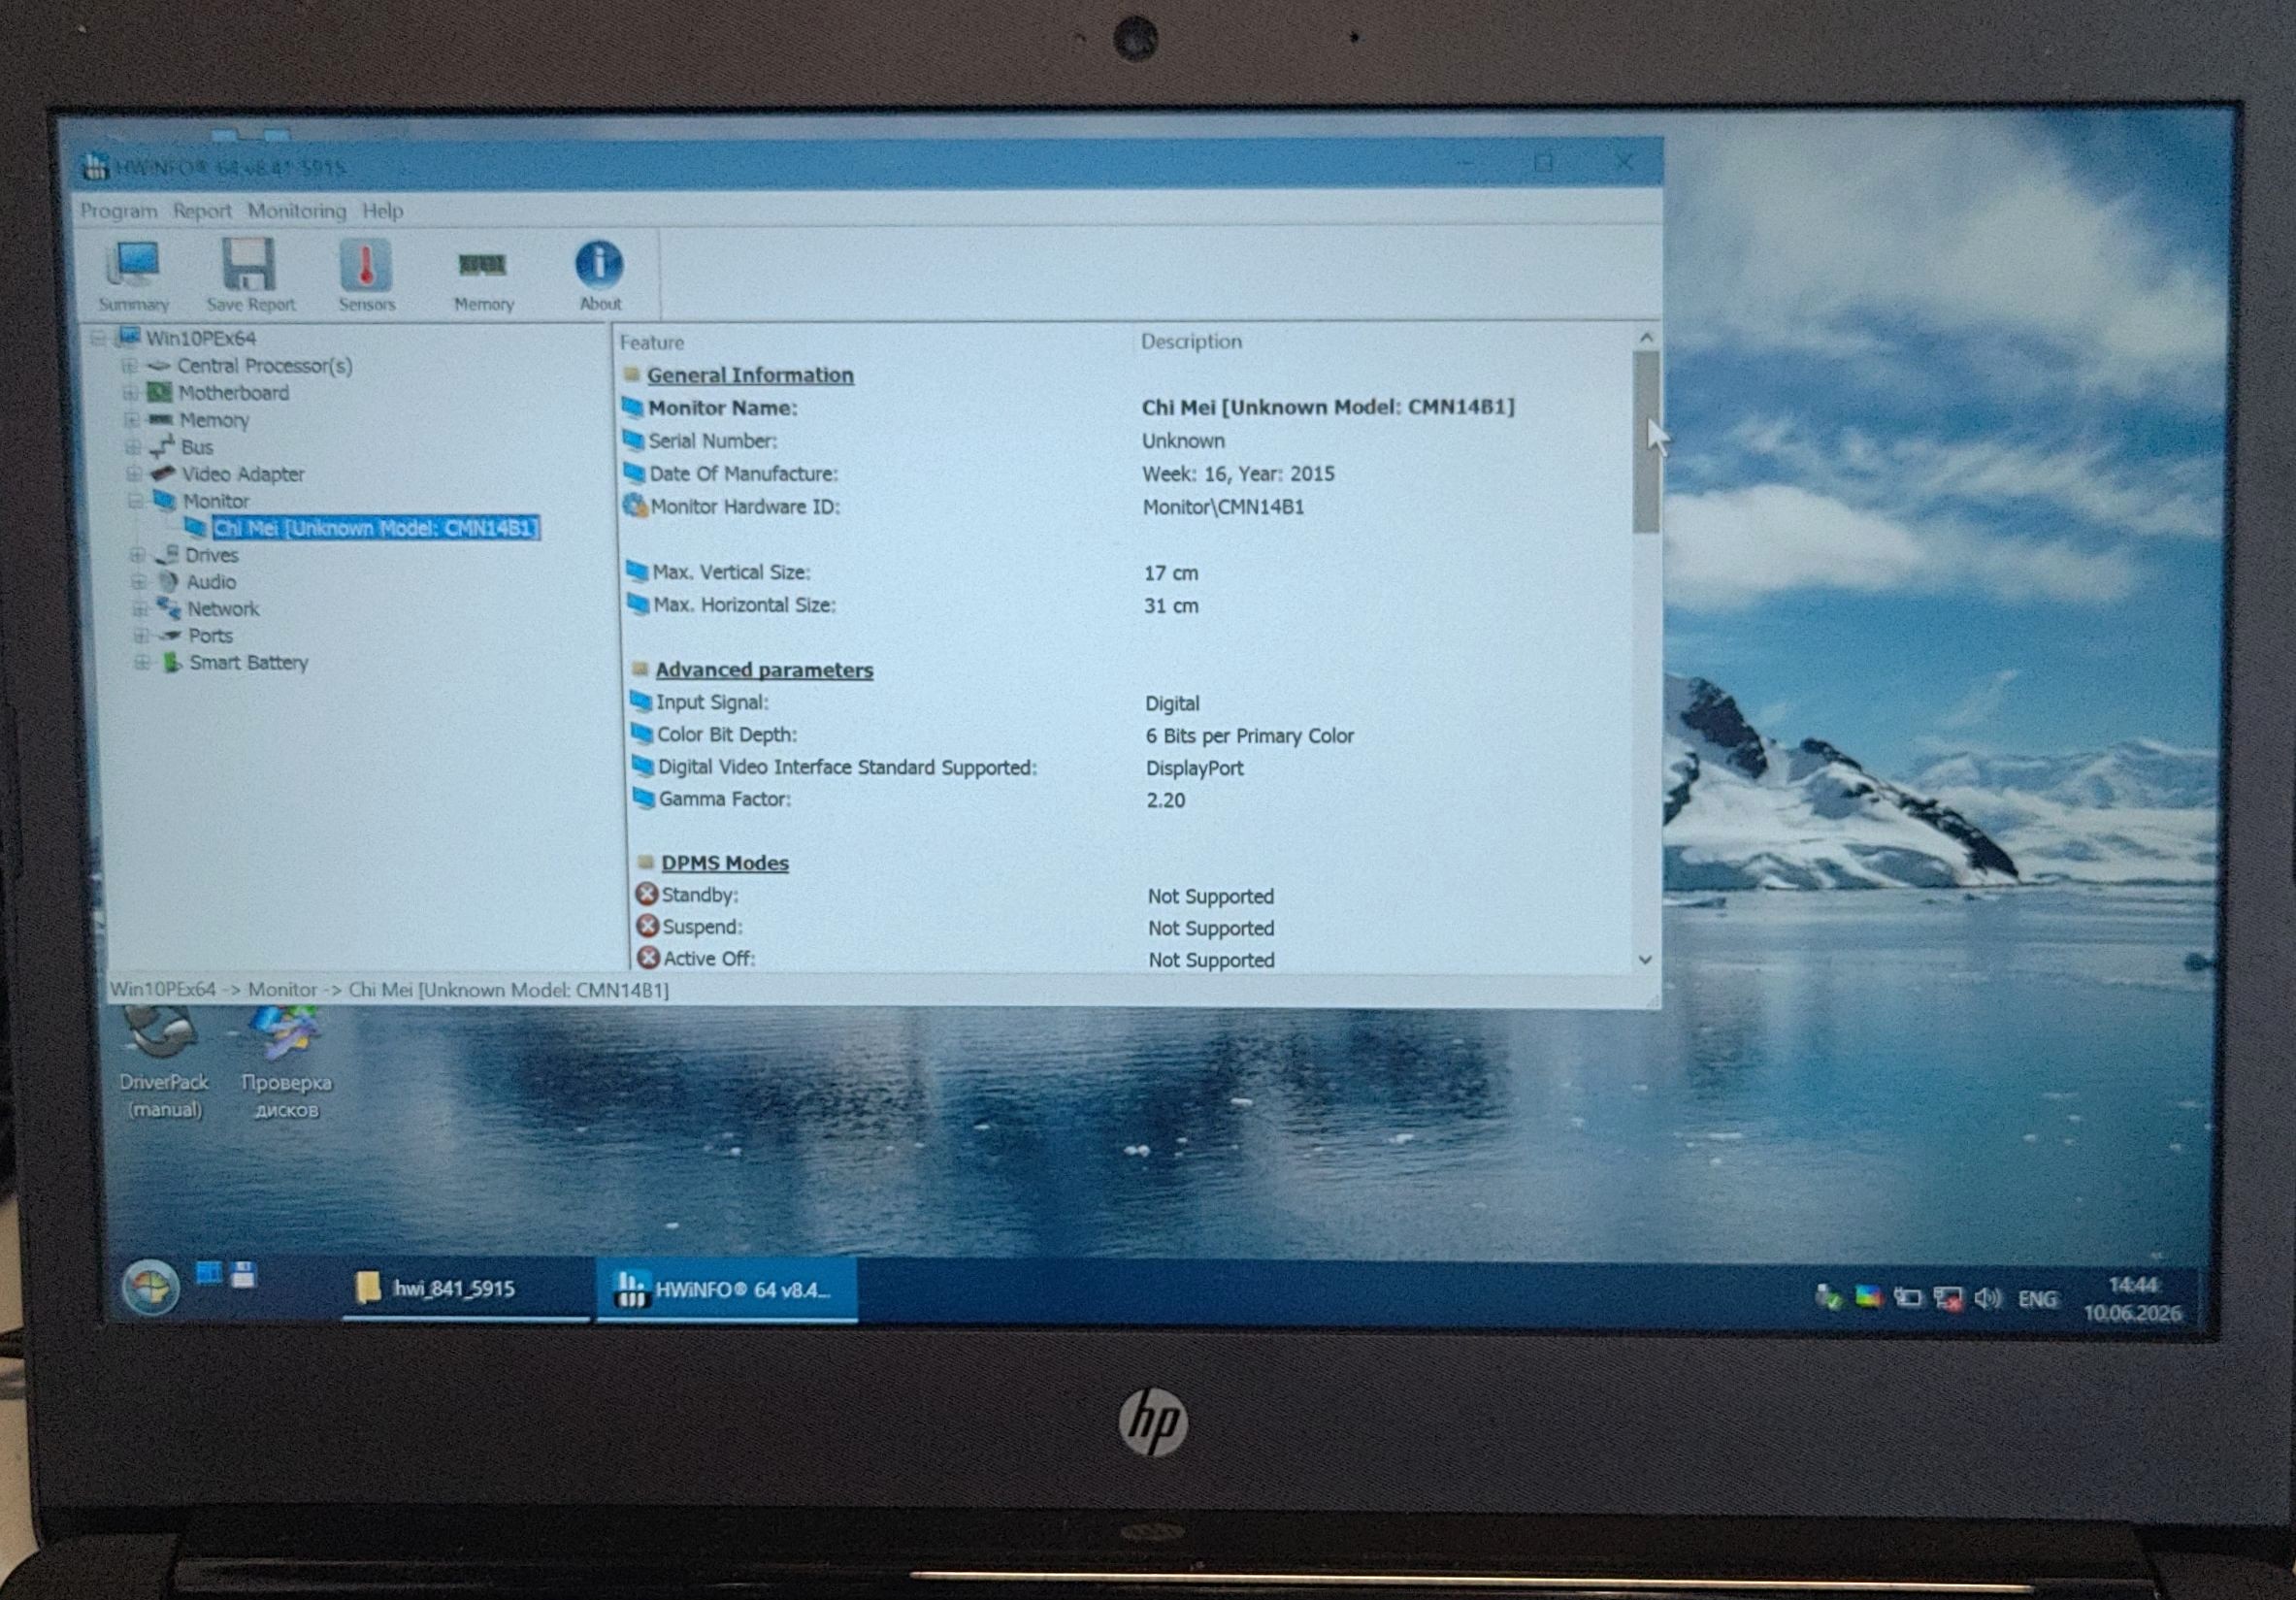Click the red X icon beside Standby
This screenshot has width=2296, height=1600.
click(x=647, y=894)
